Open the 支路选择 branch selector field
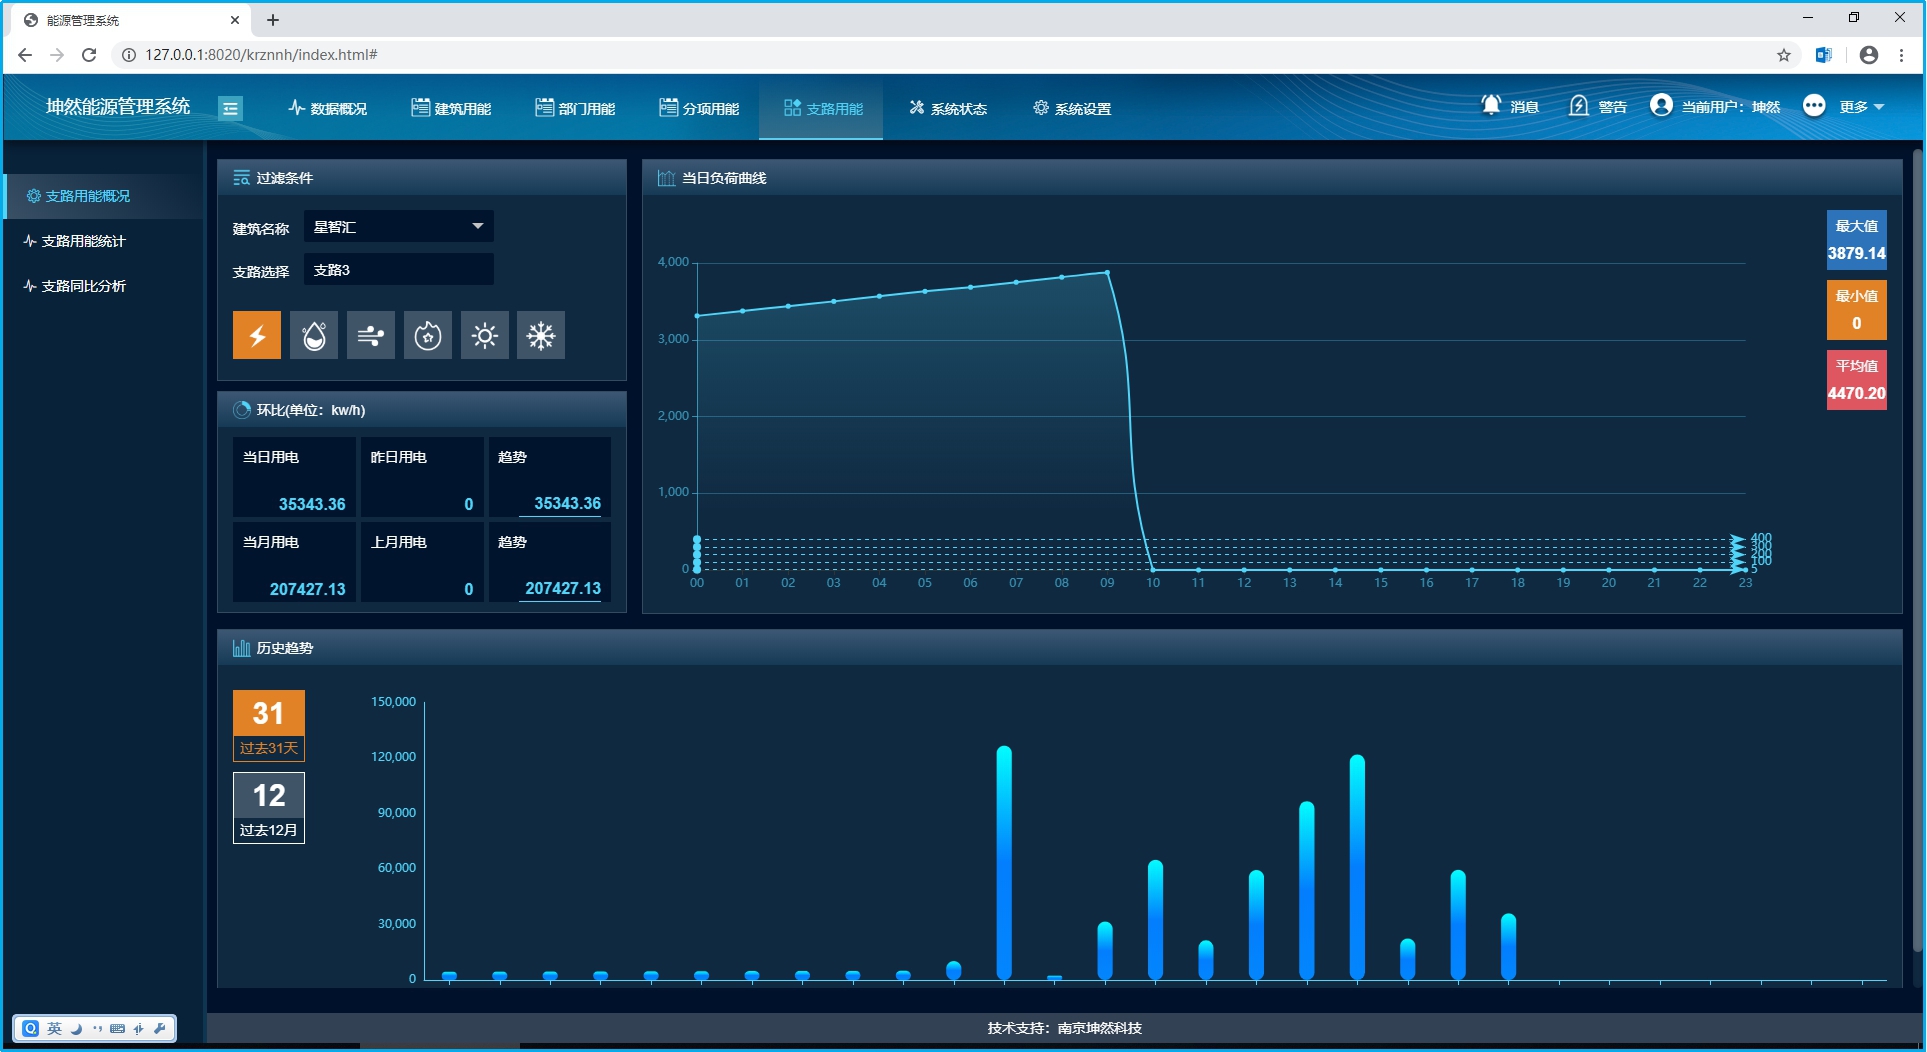The image size is (1927, 1052). click(x=398, y=270)
